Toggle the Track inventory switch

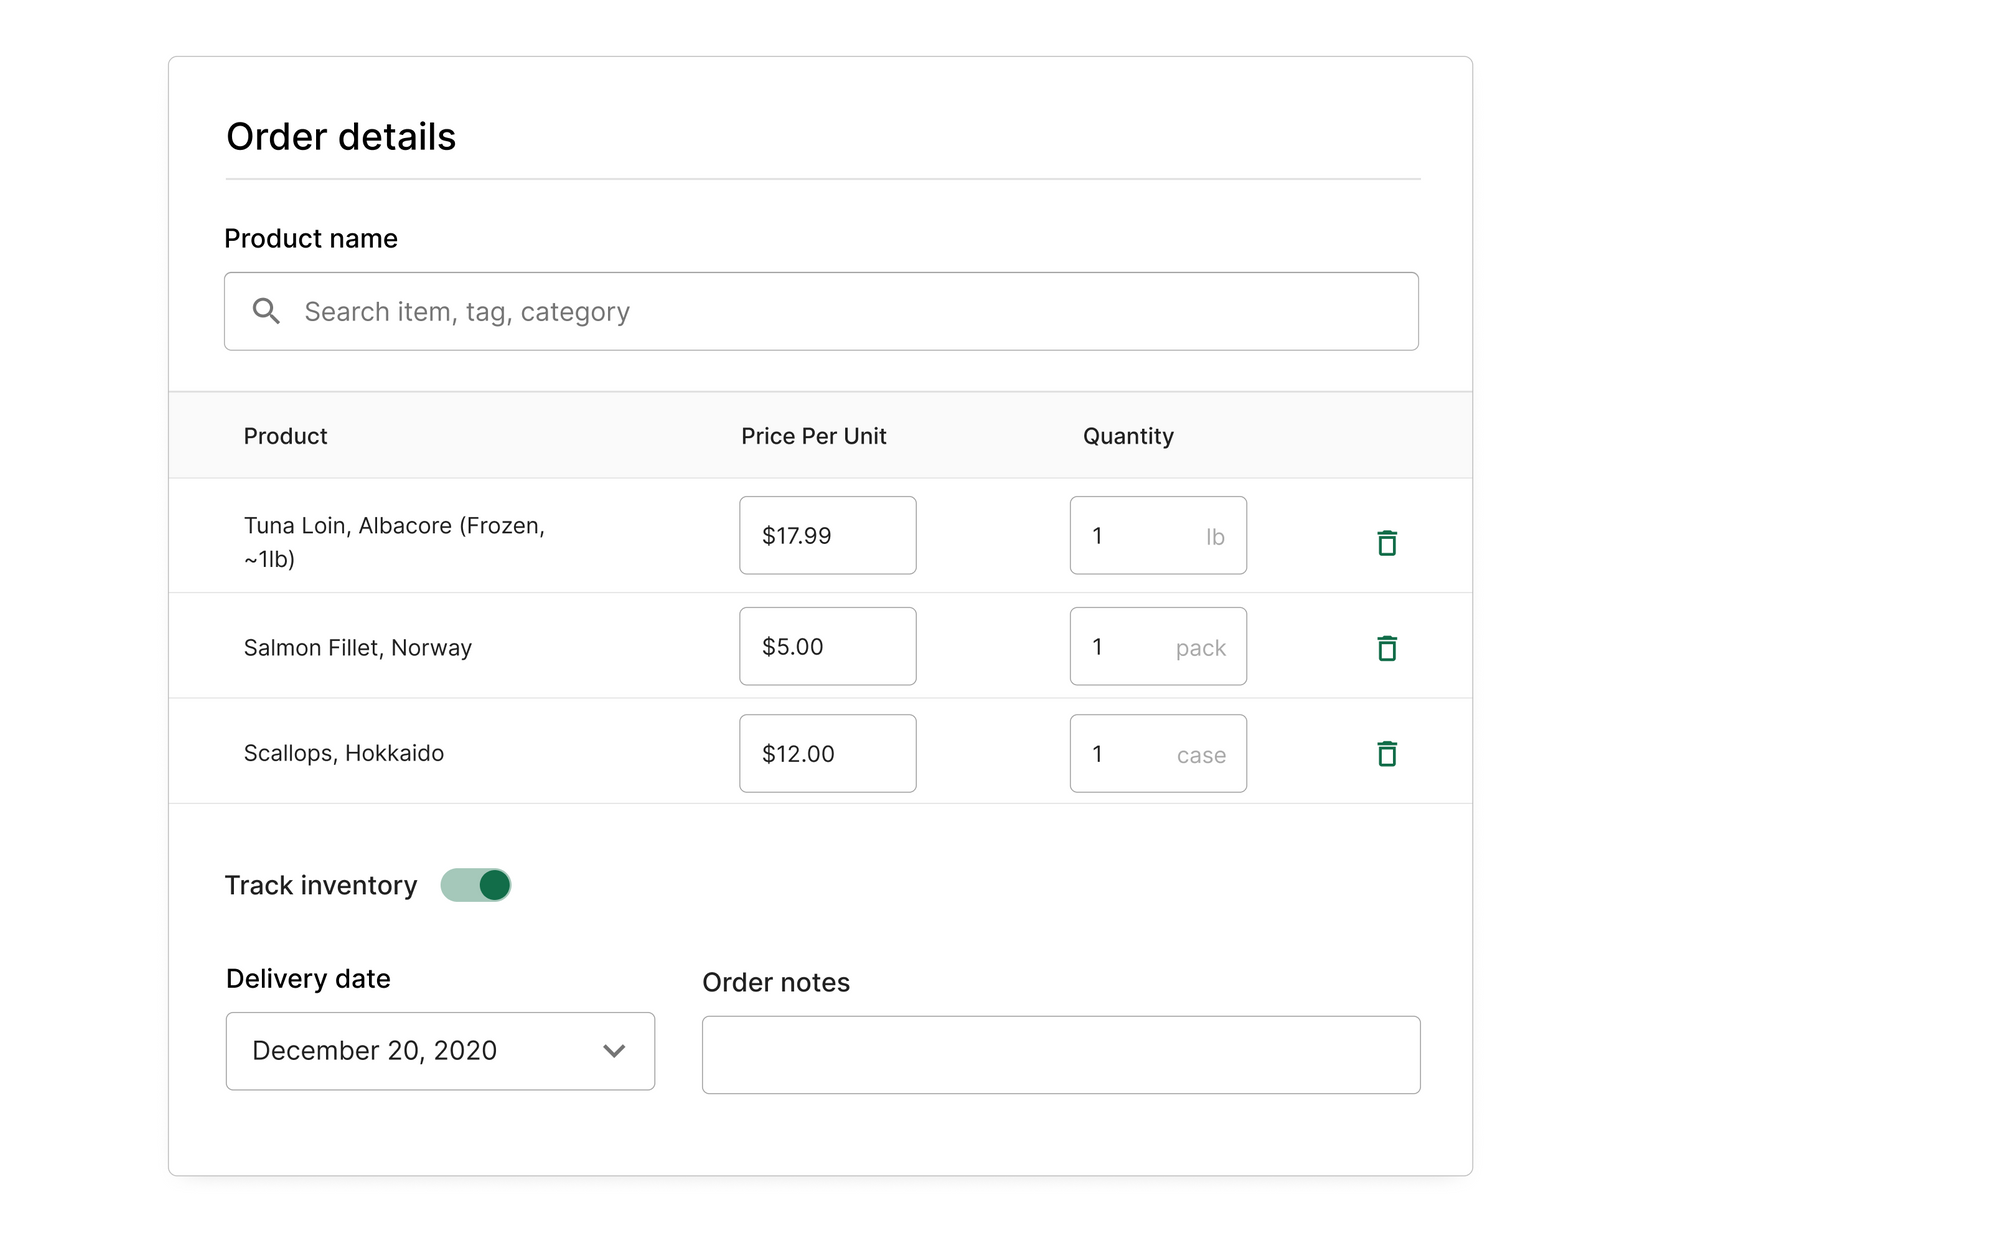point(476,885)
